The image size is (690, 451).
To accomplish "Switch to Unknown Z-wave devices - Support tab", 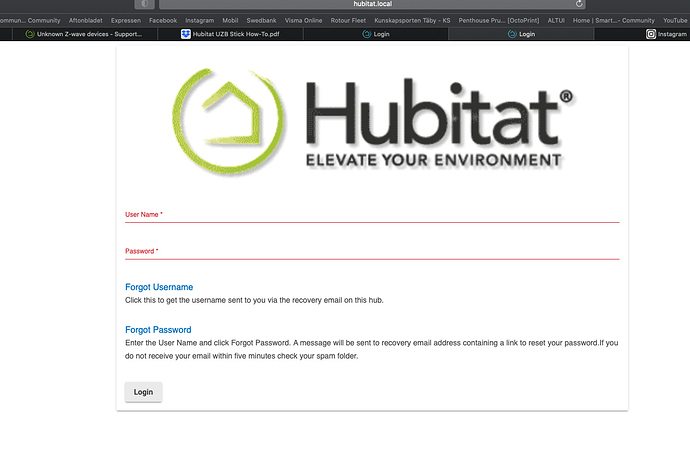I will pyautogui.click(x=84, y=34).
